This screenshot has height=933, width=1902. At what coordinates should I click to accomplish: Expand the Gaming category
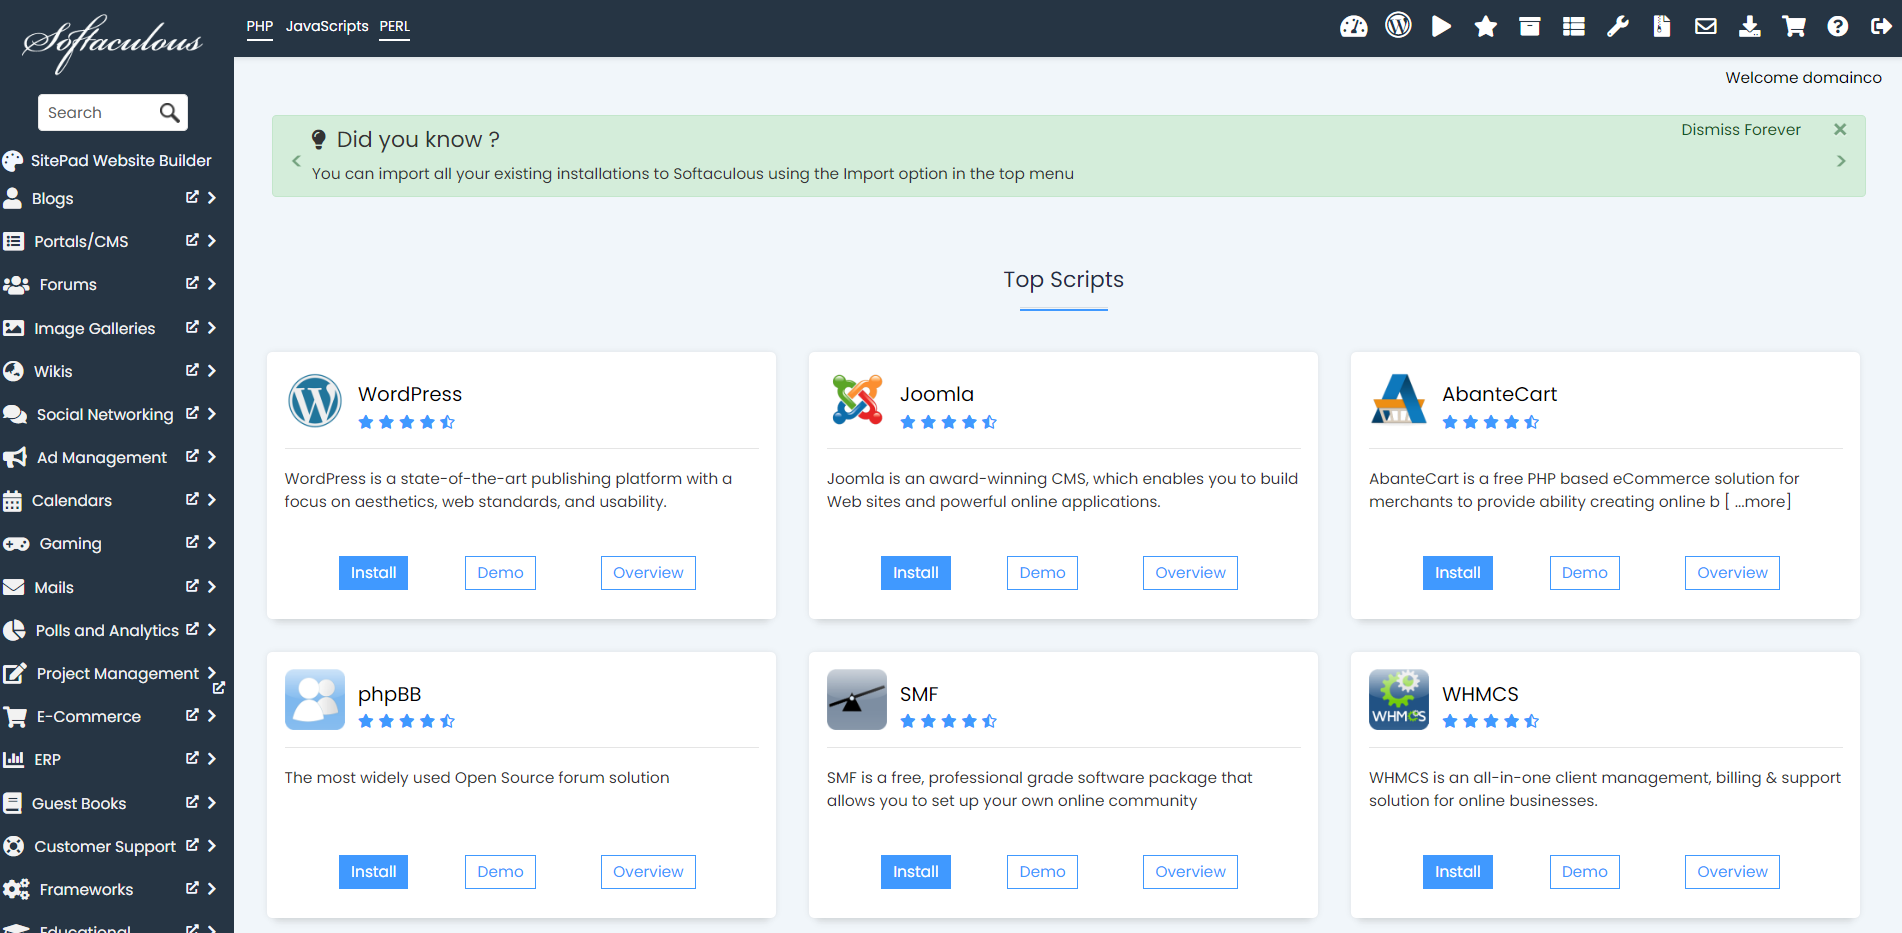coord(212,543)
